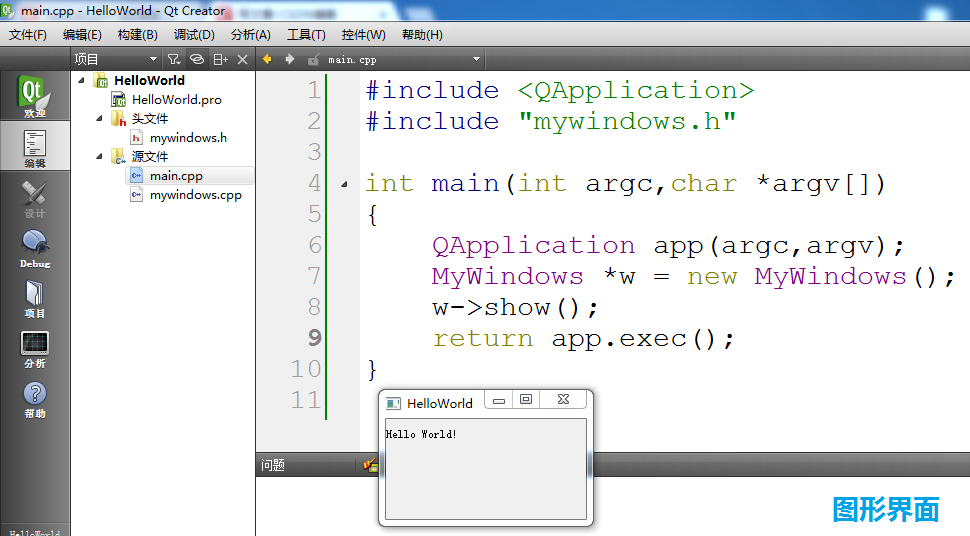The height and width of the screenshot is (536, 970).
Task: Click the sources folder icon
Action: pos(118,157)
